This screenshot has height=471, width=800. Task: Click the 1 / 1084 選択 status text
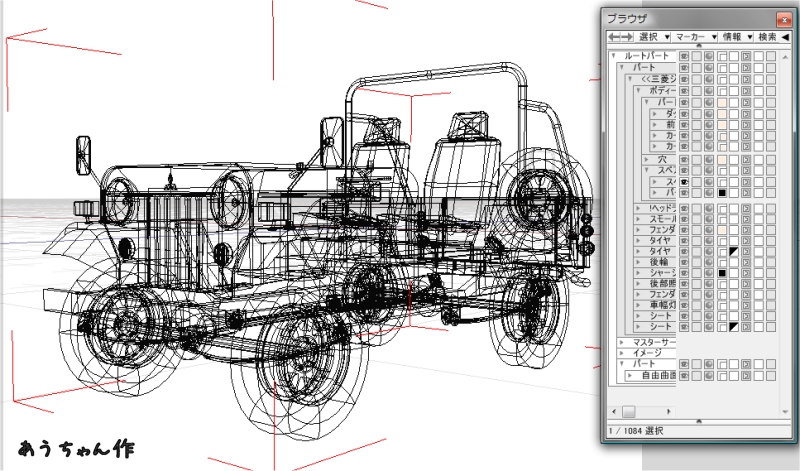point(636,431)
